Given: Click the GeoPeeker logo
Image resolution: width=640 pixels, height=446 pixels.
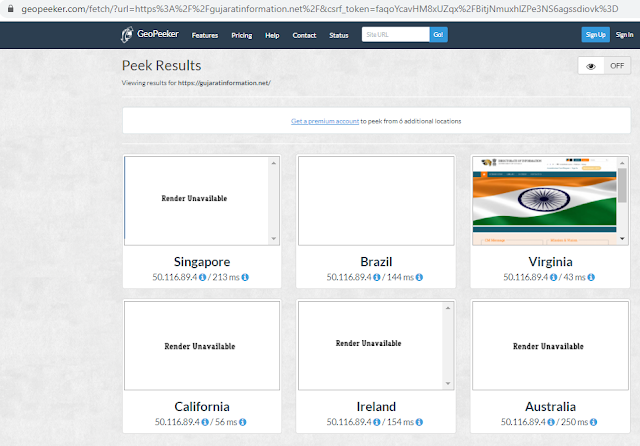Looking at the screenshot, I should tap(150, 34).
